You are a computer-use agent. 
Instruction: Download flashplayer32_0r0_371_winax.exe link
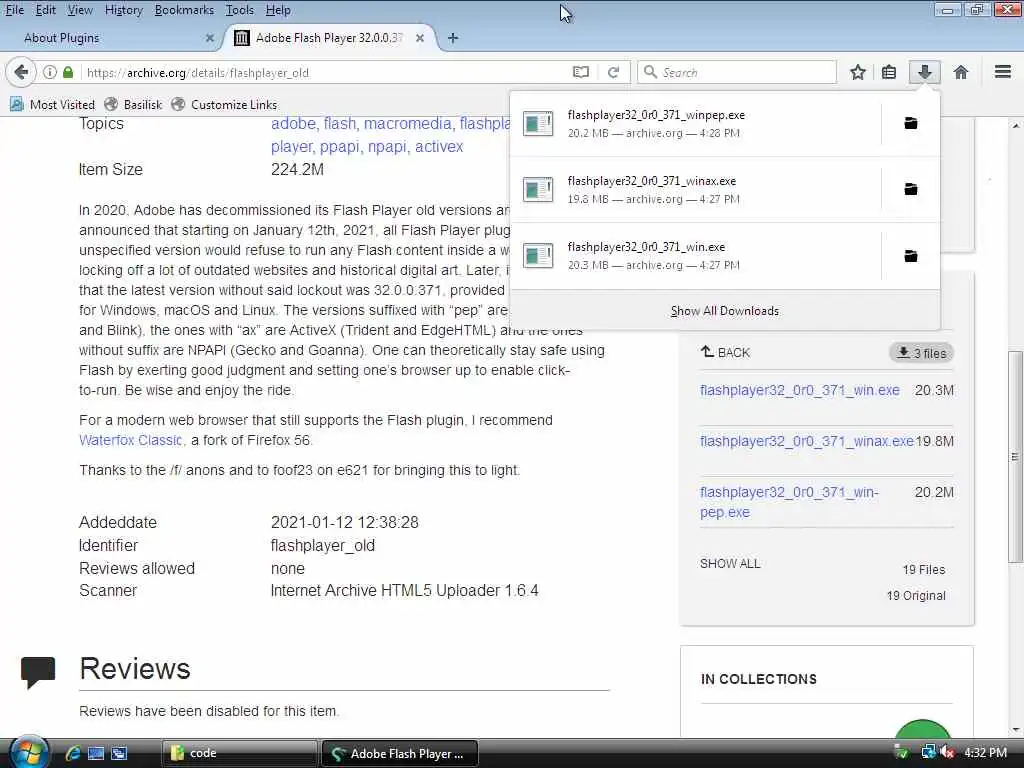tap(807, 441)
